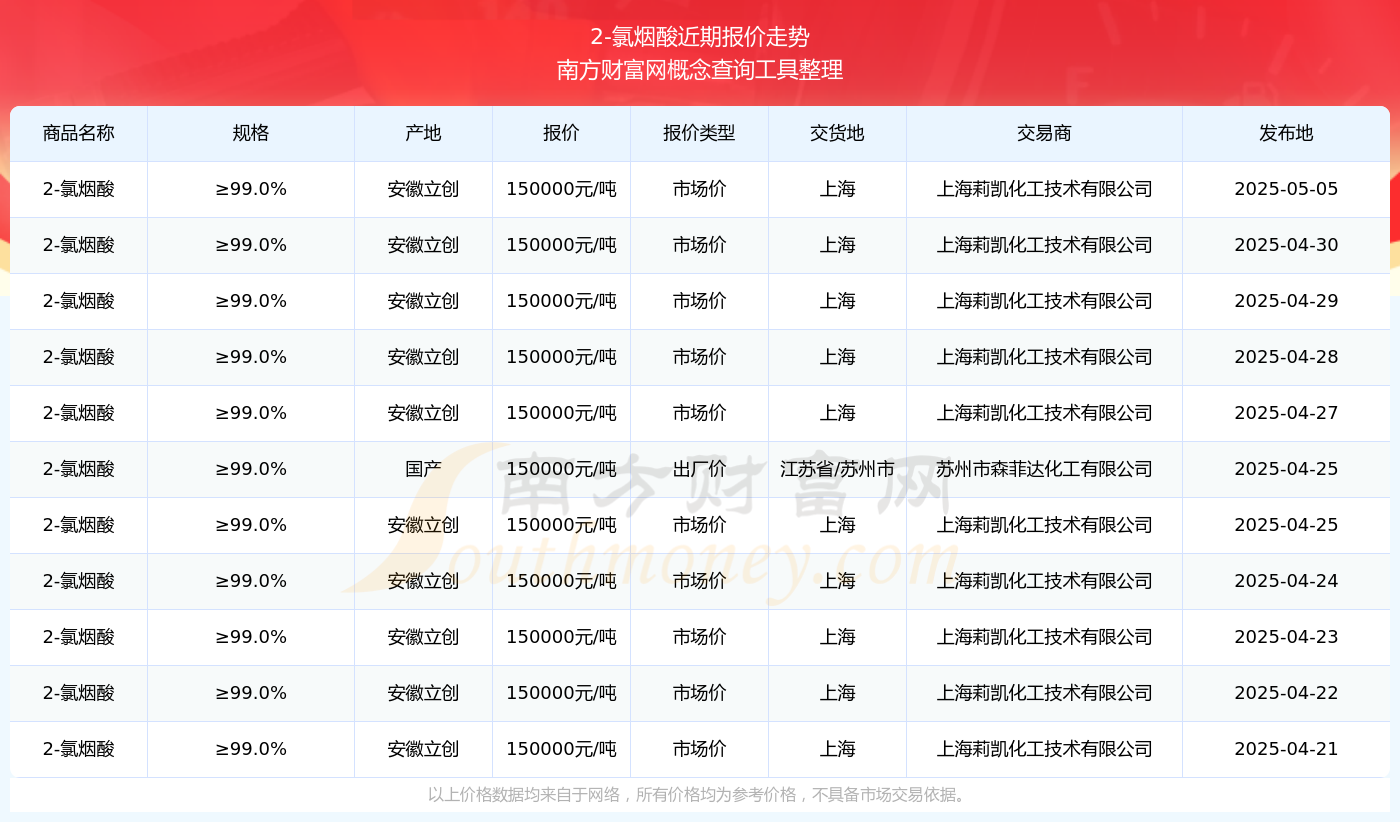Click 苏州市森菲达化工有限公司 trader cell

click(x=1044, y=469)
